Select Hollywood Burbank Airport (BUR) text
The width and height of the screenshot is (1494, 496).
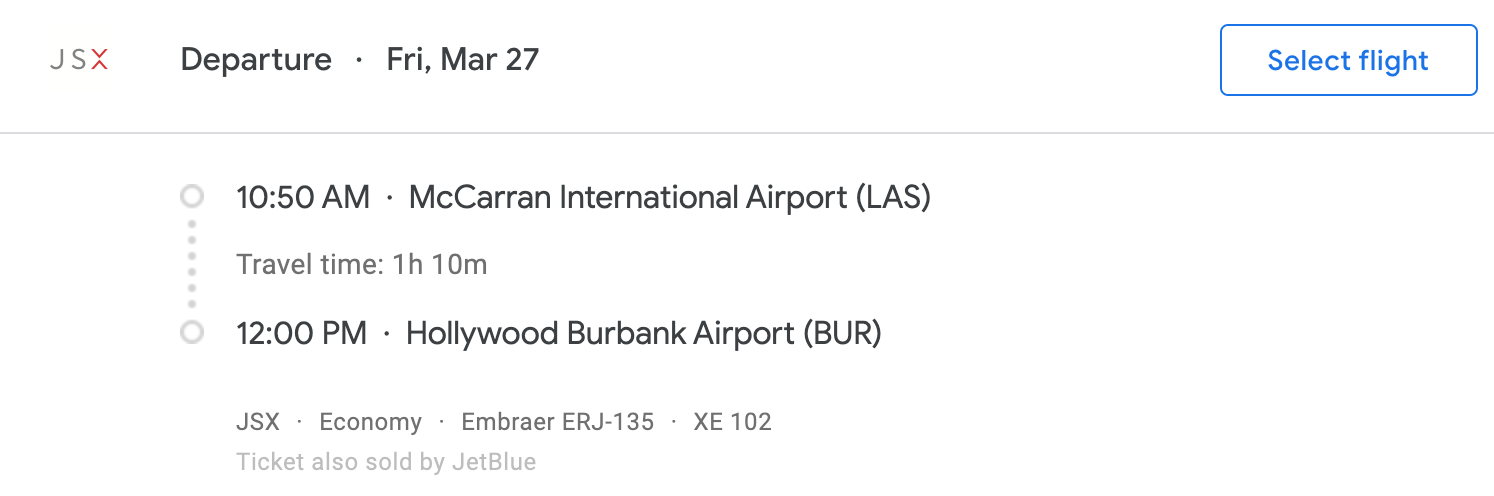pos(643,333)
